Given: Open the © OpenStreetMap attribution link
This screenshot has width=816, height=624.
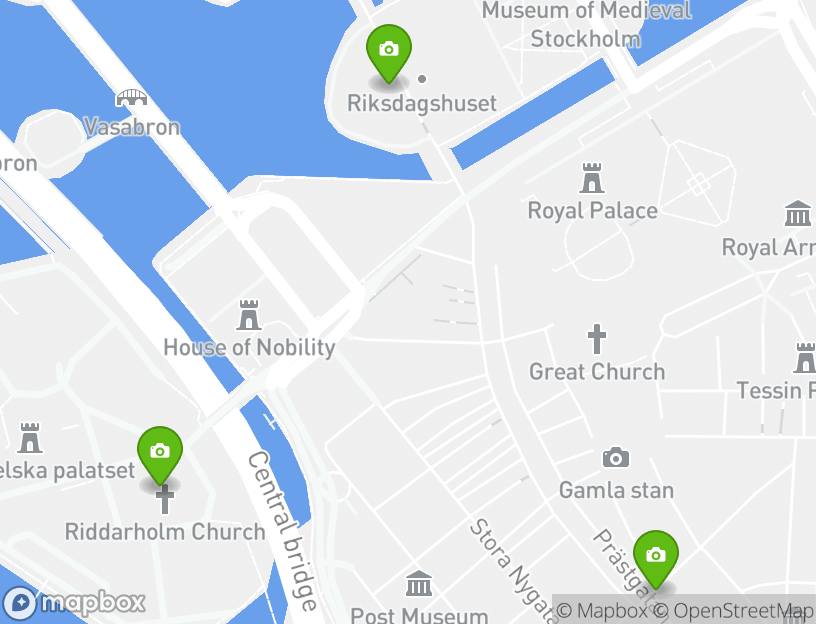Looking at the screenshot, I should click(x=732, y=610).
